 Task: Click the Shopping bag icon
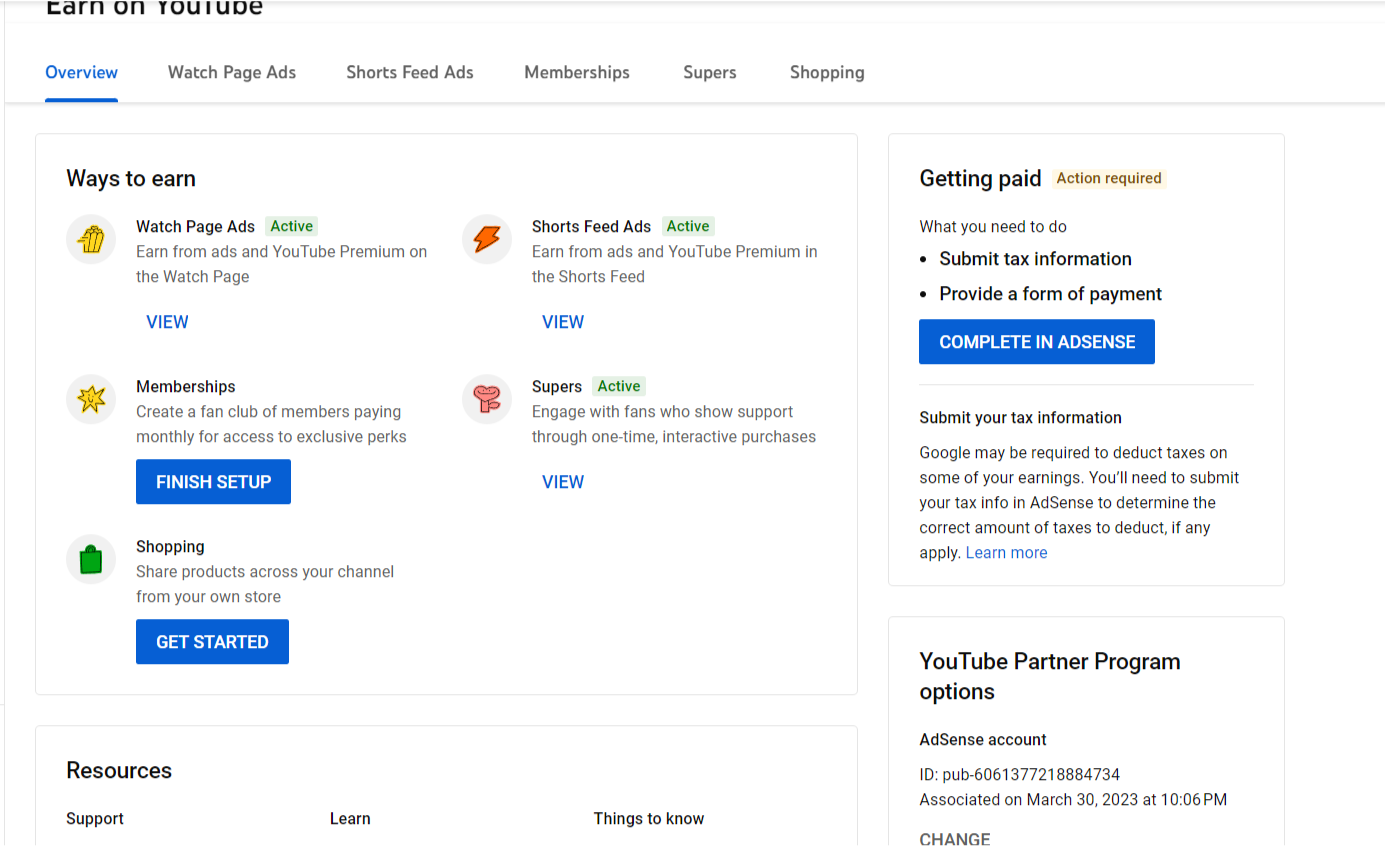click(91, 560)
